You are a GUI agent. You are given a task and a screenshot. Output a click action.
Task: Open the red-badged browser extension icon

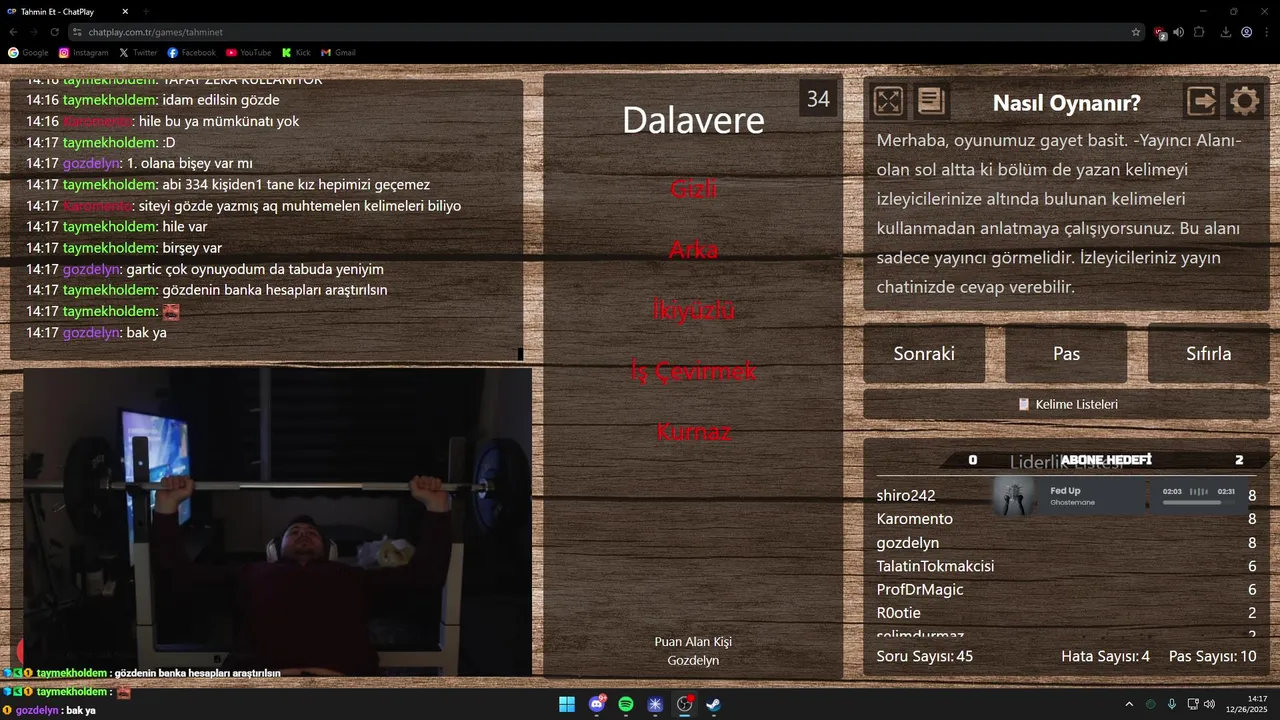coord(1159,32)
